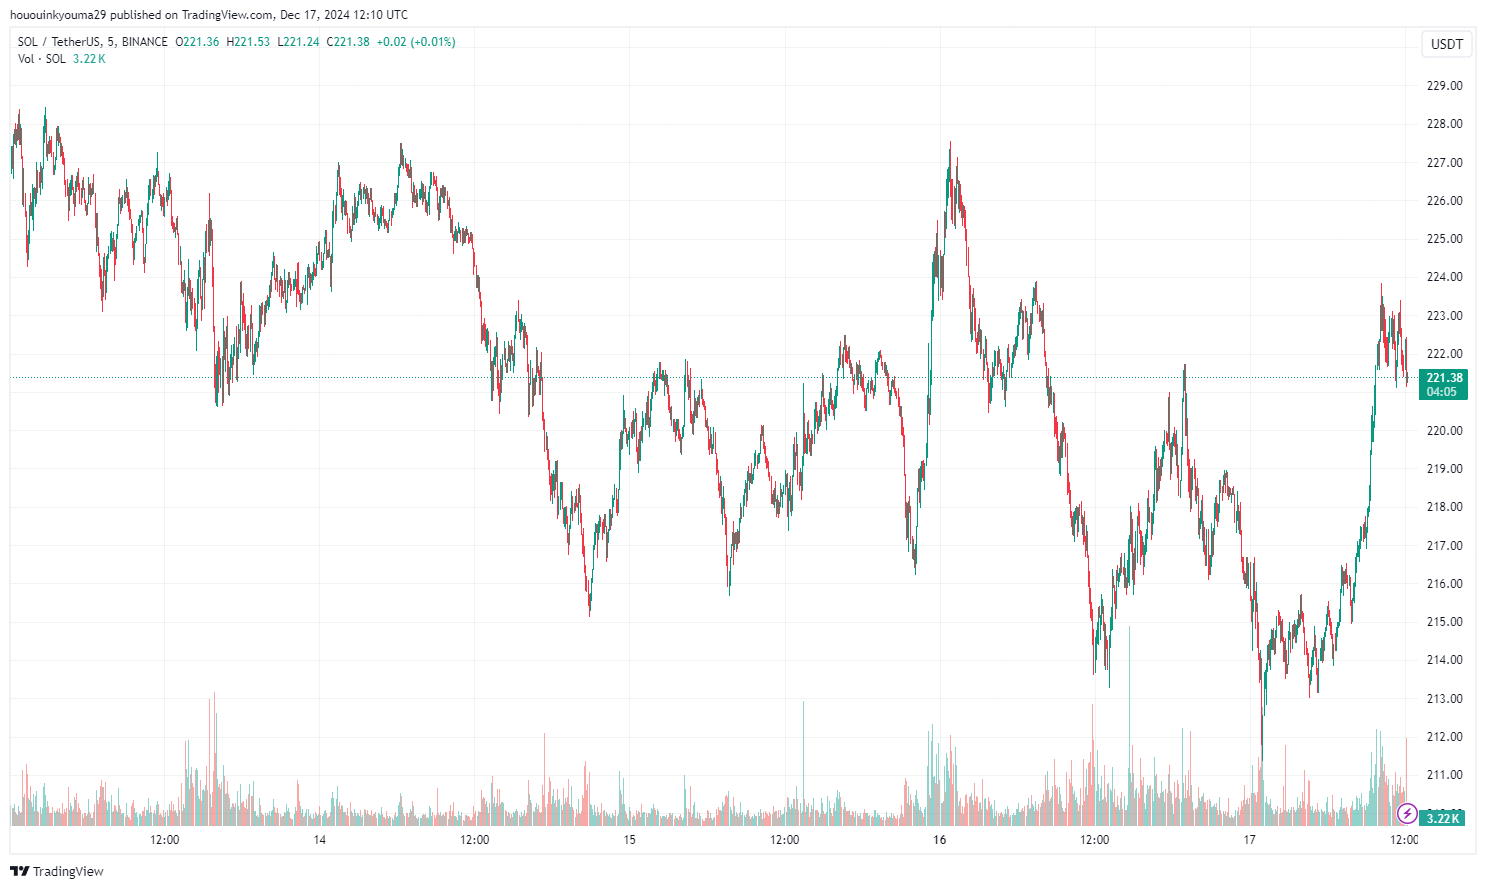Click the 224.00 price axis label

(x=1444, y=277)
